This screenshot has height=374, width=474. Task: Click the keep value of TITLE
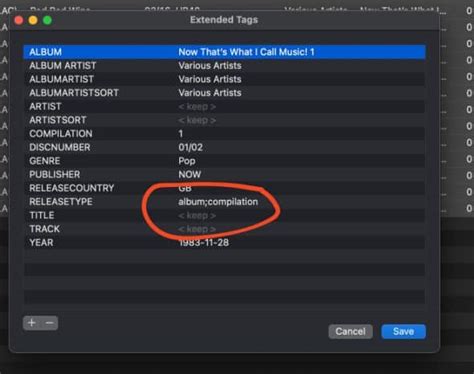coord(197,216)
